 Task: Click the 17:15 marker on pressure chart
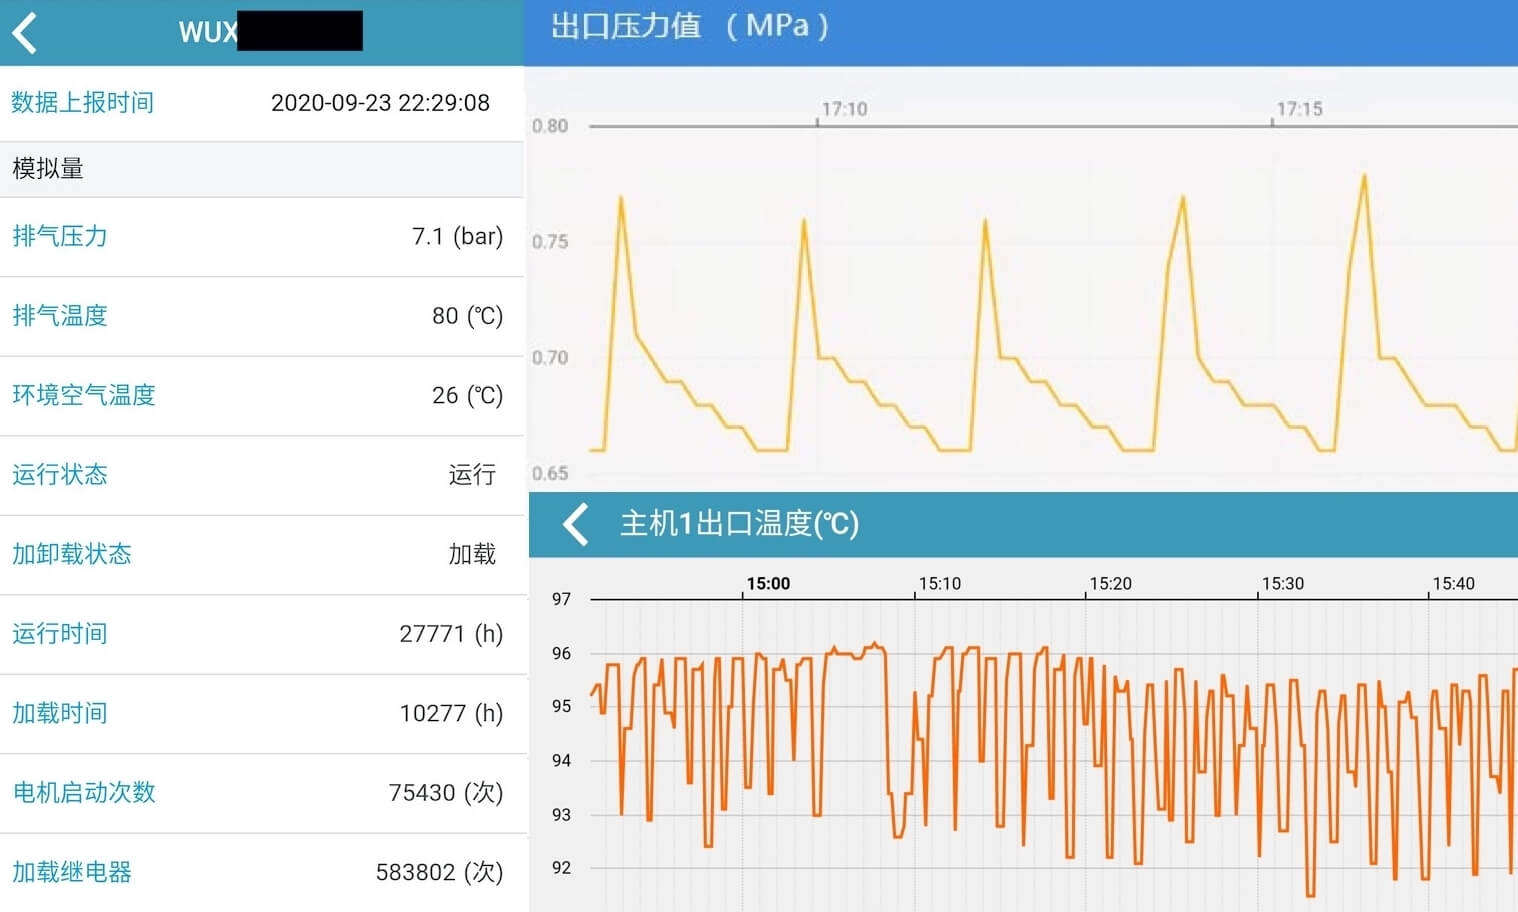pos(1299,109)
